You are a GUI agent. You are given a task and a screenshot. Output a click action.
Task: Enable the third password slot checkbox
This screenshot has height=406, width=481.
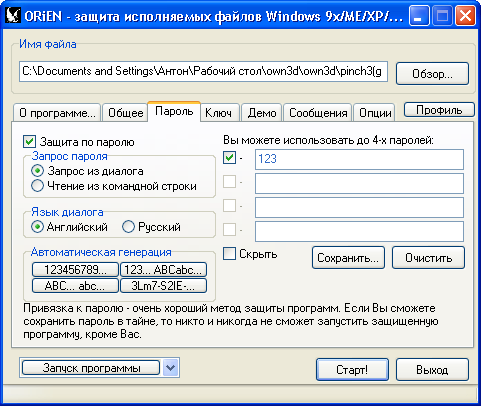click(x=229, y=205)
